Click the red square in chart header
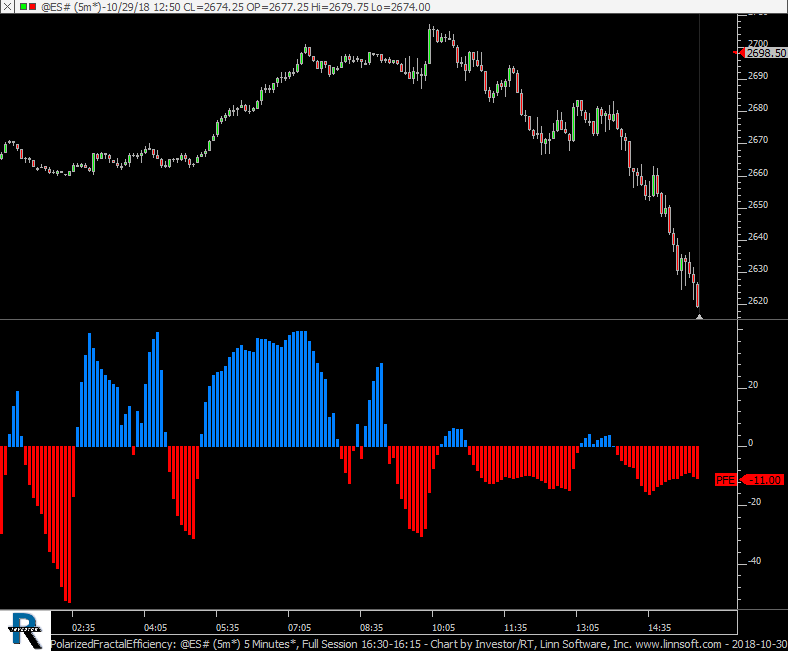This screenshot has height=651, width=788. (x=34, y=7)
